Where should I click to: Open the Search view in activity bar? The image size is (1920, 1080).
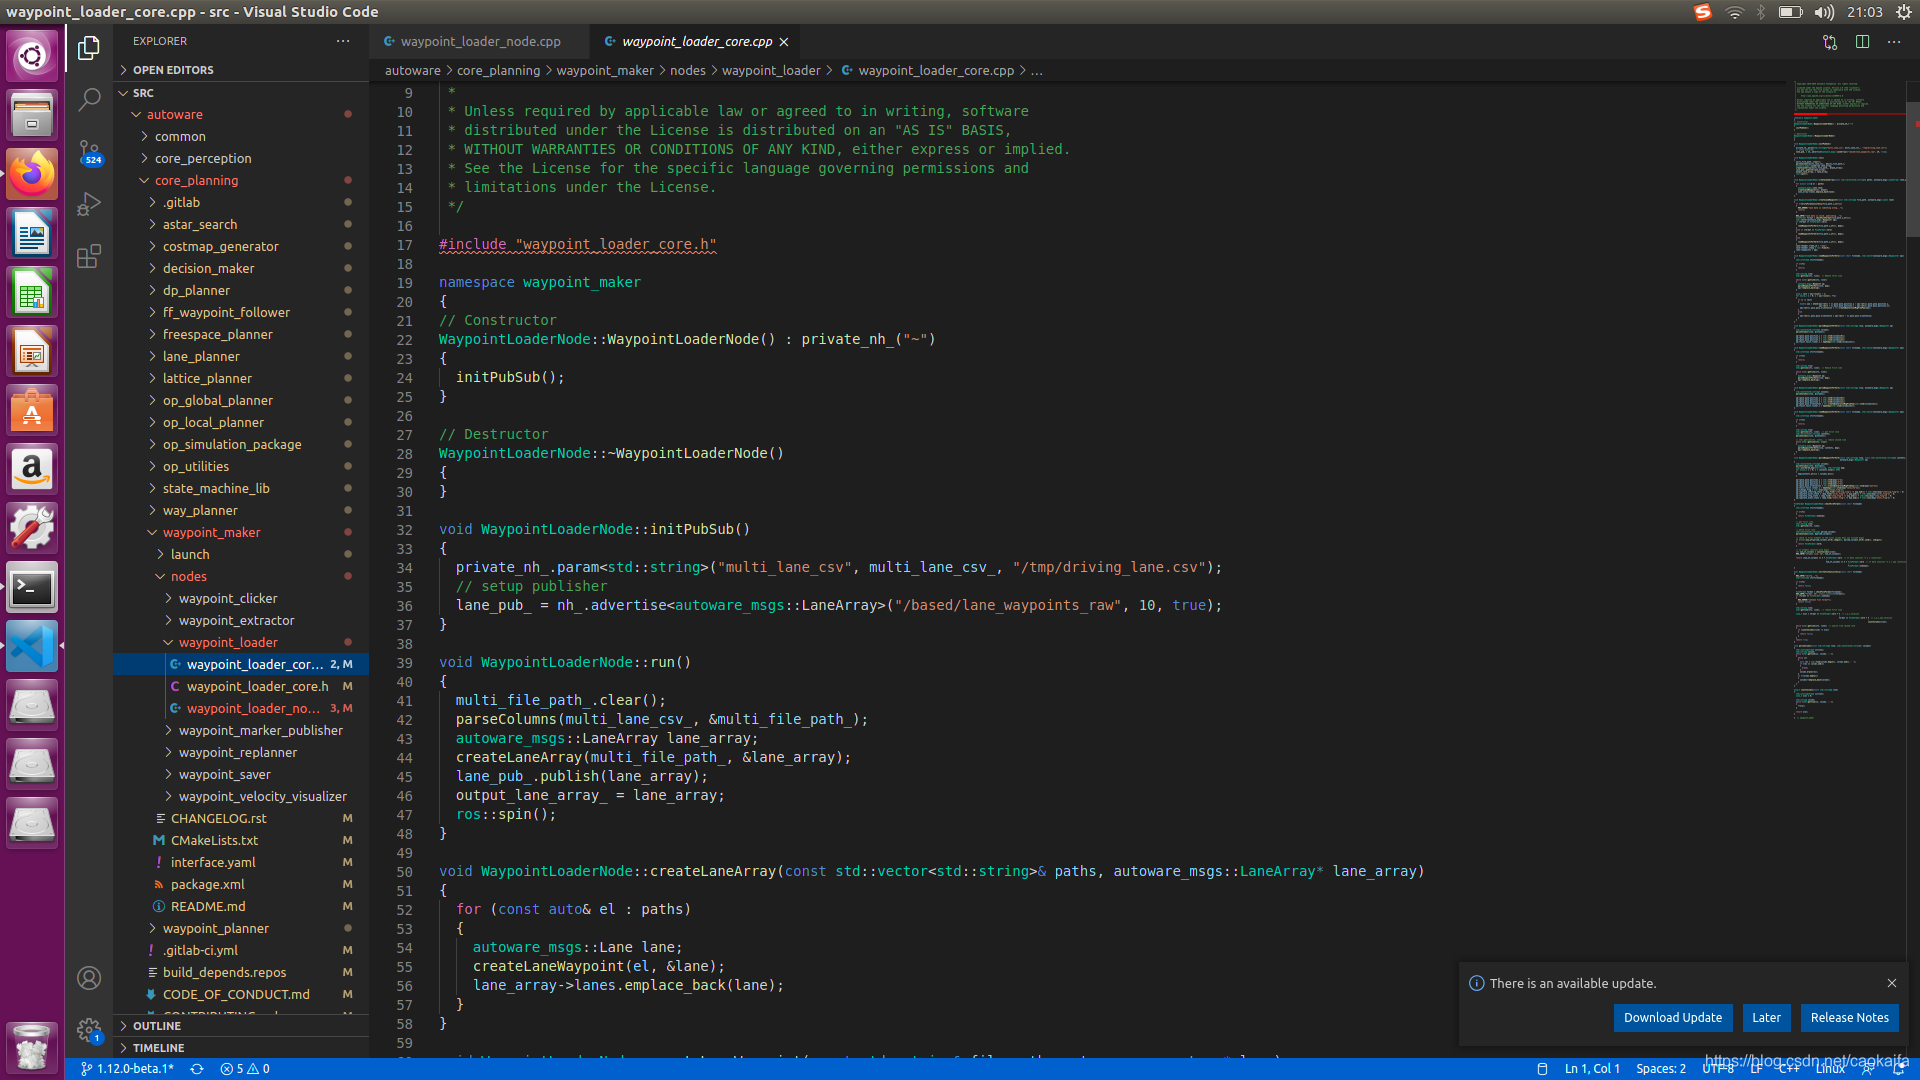tap(89, 99)
